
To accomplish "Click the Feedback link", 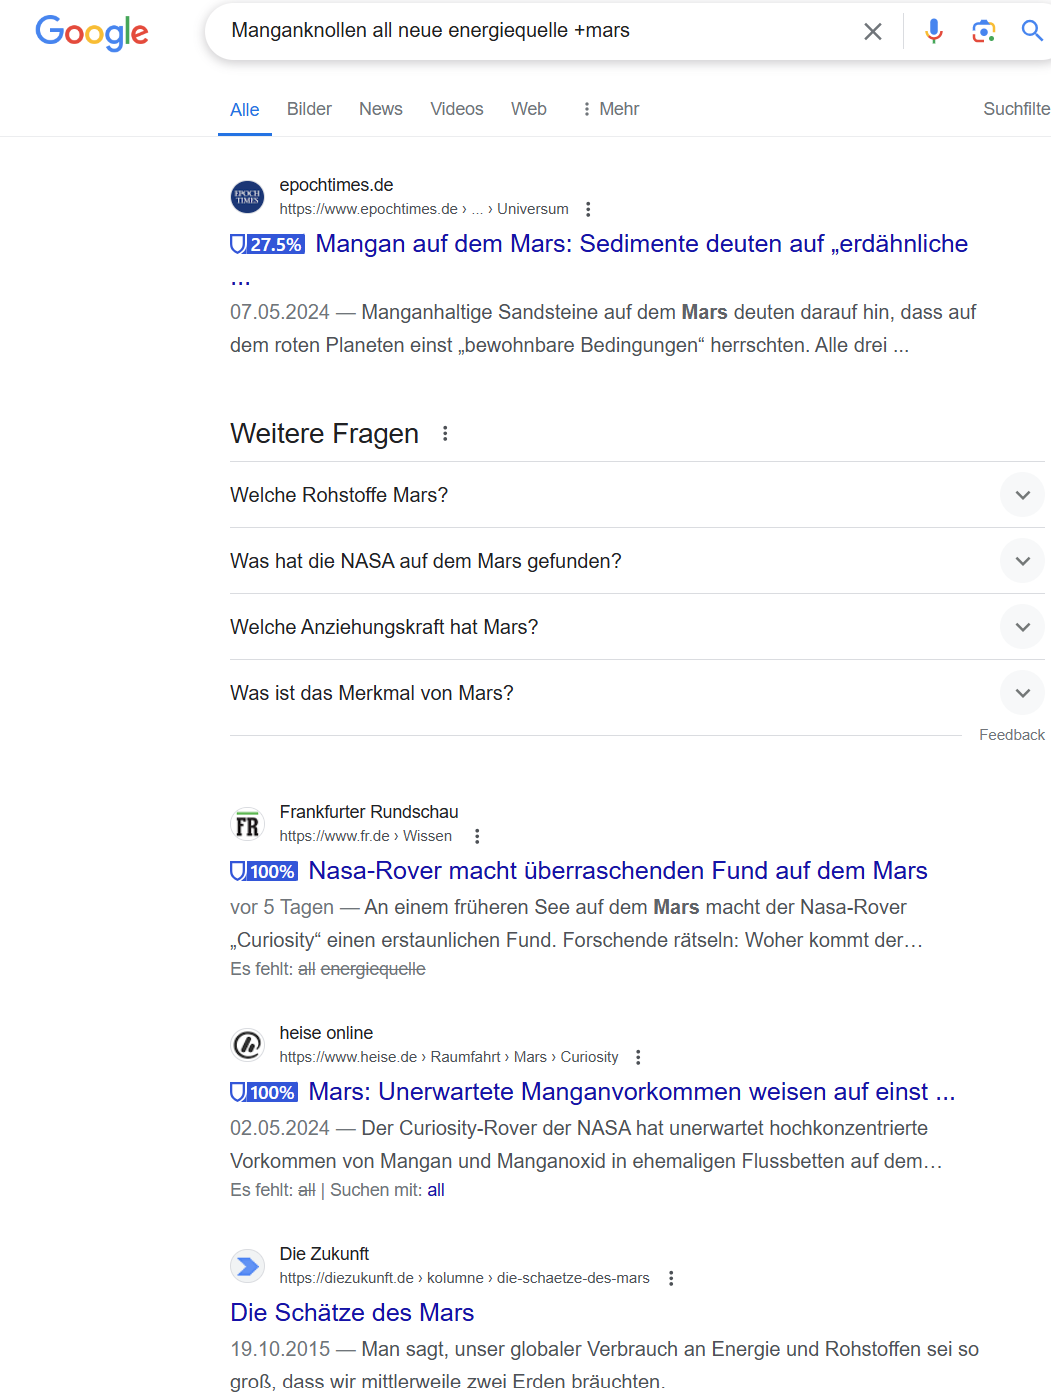I will [x=1012, y=735].
